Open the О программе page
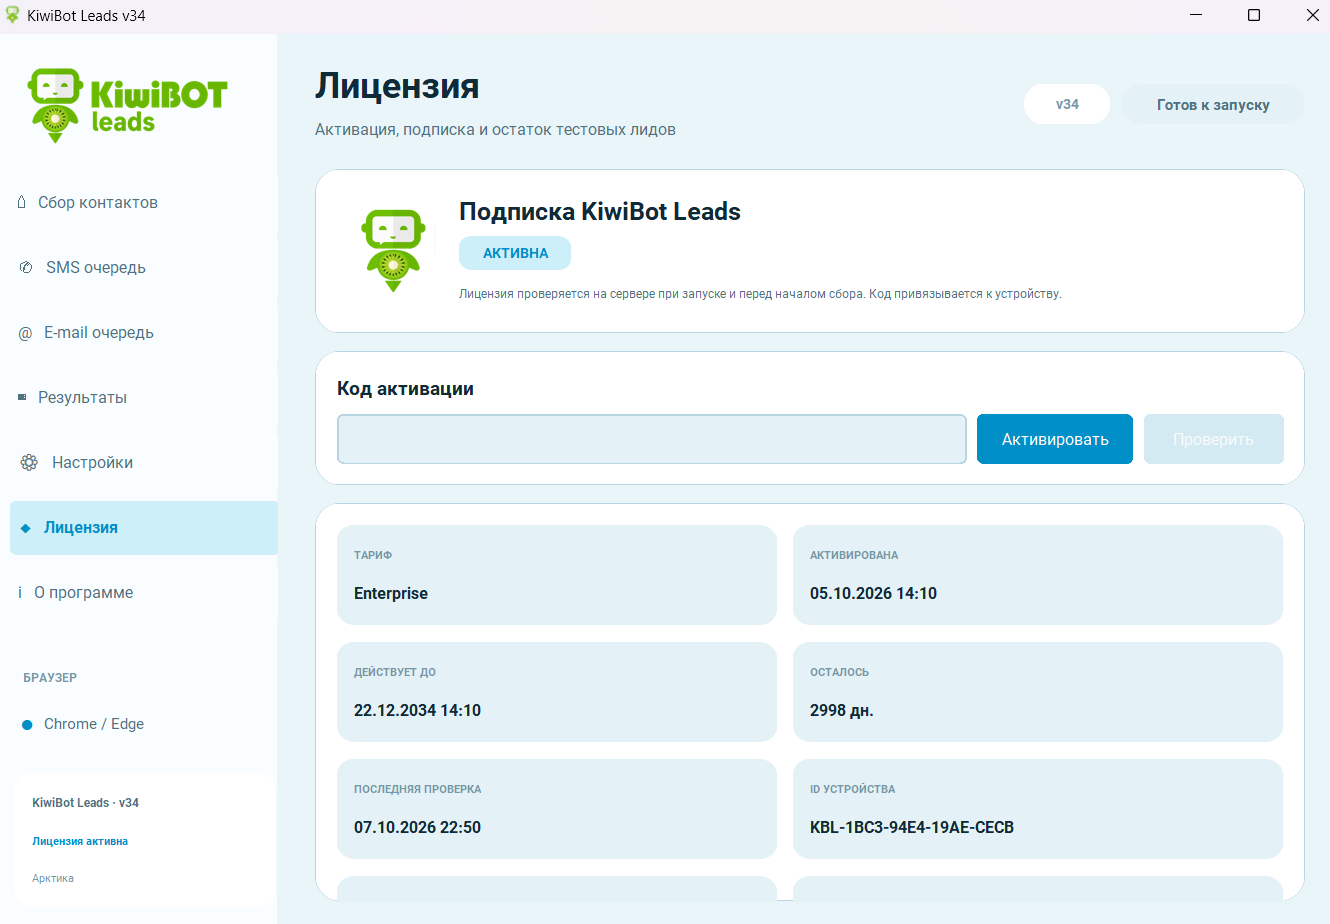Image resolution: width=1330 pixels, height=924 pixels. click(x=144, y=592)
